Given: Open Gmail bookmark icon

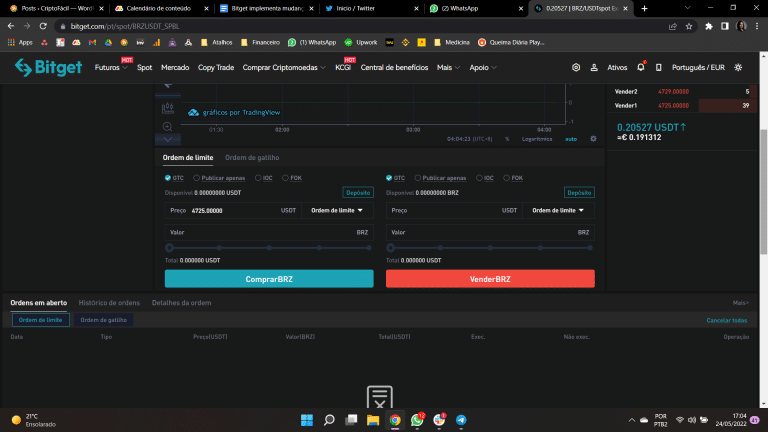Looking at the screenshot, I should click(92, 43).
